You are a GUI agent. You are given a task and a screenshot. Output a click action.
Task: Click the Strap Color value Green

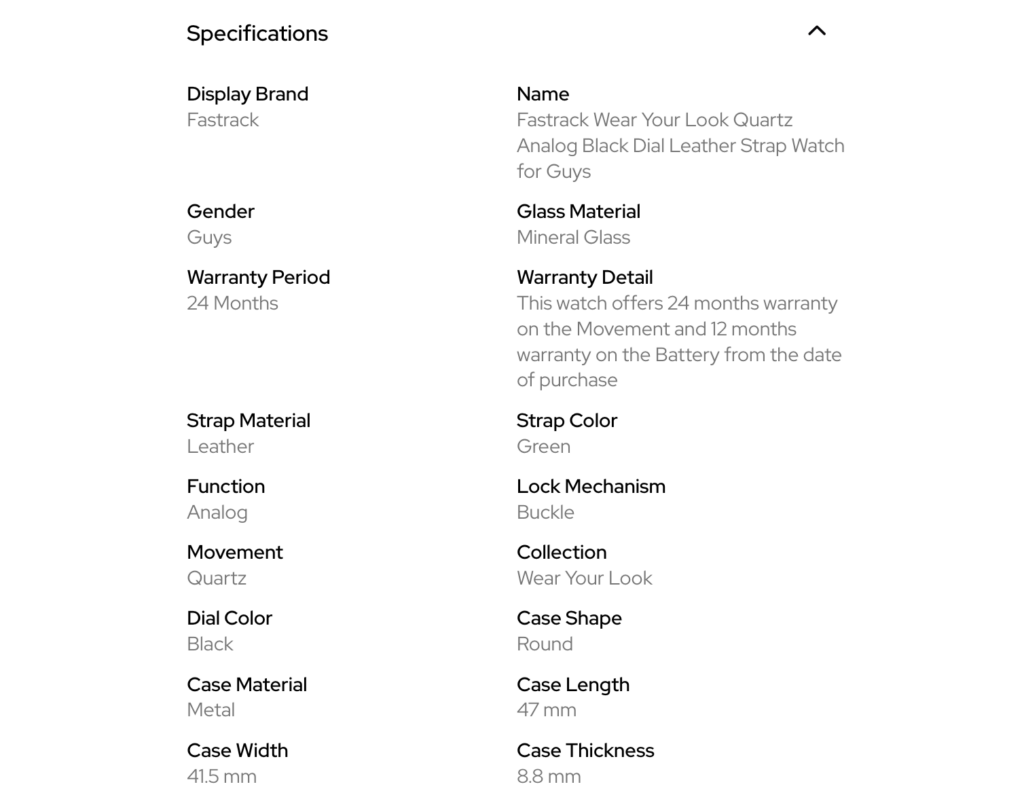point(543,447)
